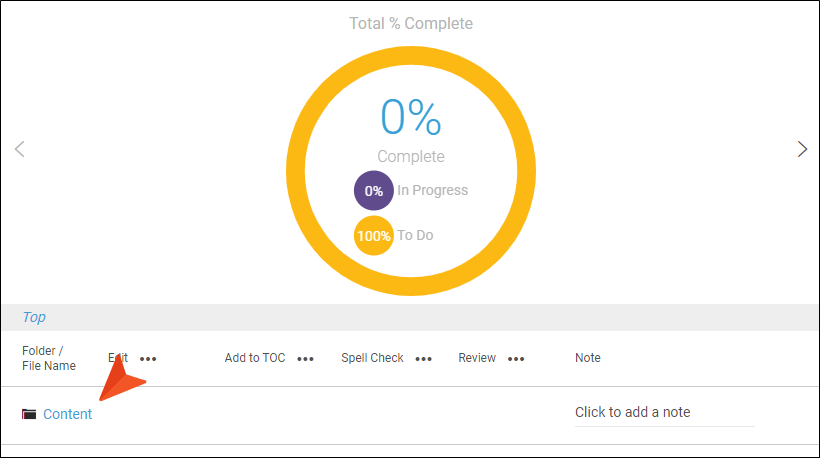Image resolution: width=820 pixels, height=458 pixels.
Task: Click the yellow 100% To Do badge
Action: [x=373, y=235]
